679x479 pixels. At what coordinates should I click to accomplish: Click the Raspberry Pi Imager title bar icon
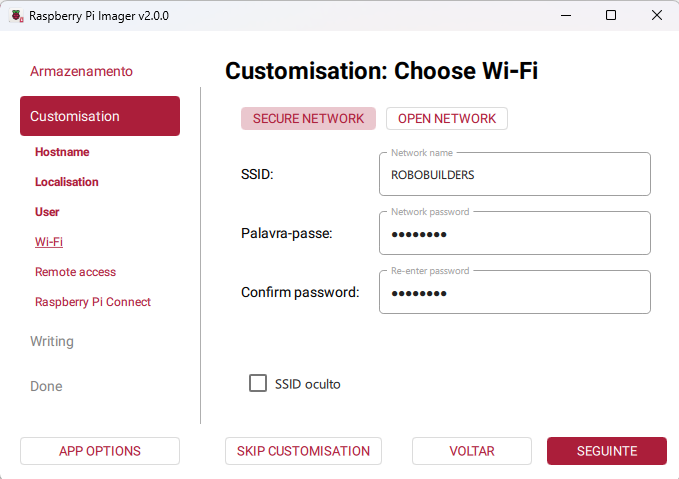16,16
